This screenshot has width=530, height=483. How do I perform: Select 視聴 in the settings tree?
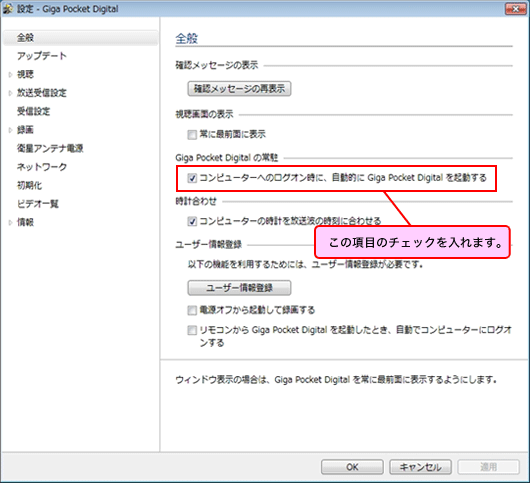[x=25, y=74]
